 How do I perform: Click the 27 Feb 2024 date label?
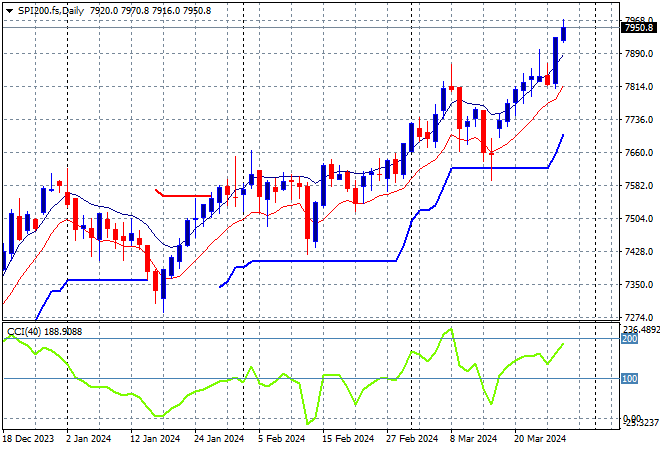tap(412, 439)
